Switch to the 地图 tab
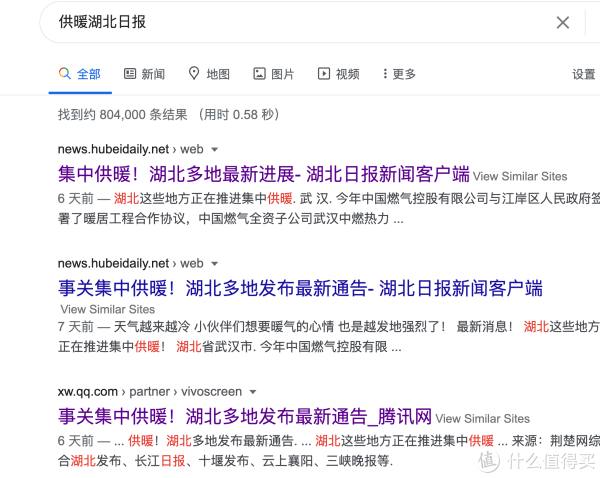The height and width of the screenshot is (478, 600). click(218, 74)
